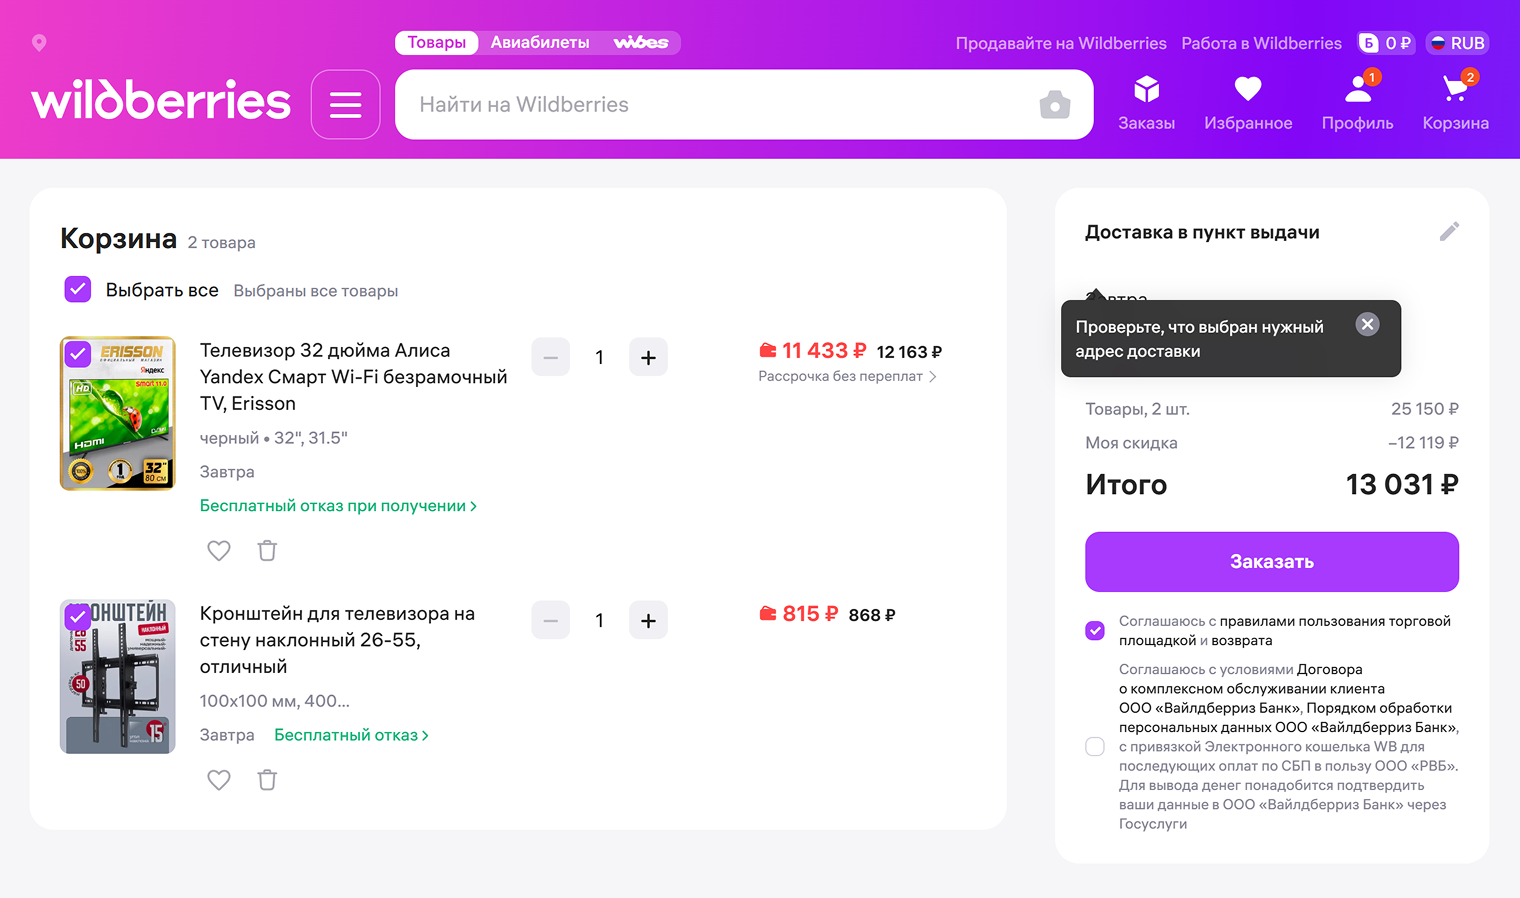Open Договора о комплексном обслуживании link

point(1252,679)
